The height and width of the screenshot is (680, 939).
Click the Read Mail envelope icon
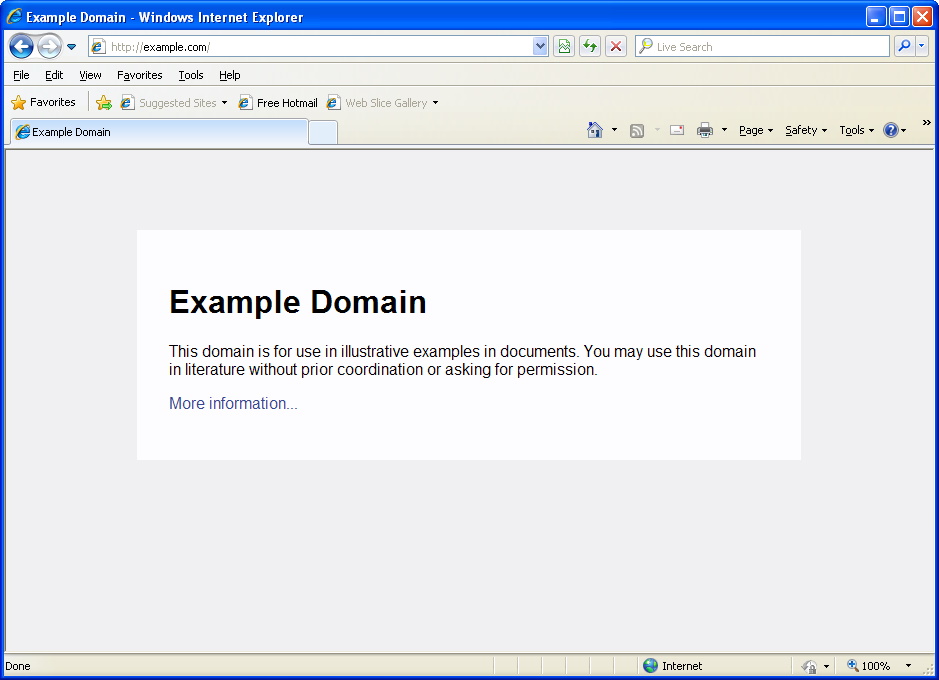point(677,130)
